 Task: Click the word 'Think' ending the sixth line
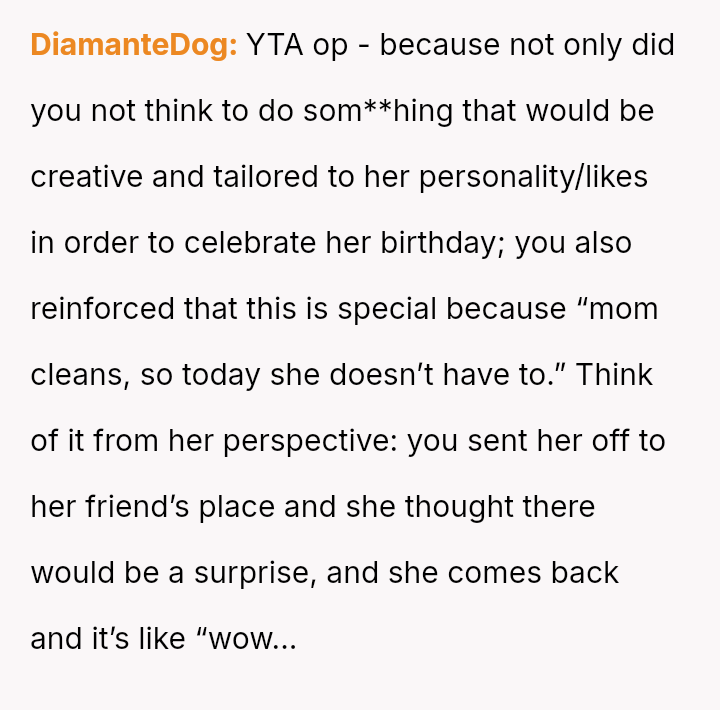click(x=614, y=375)
